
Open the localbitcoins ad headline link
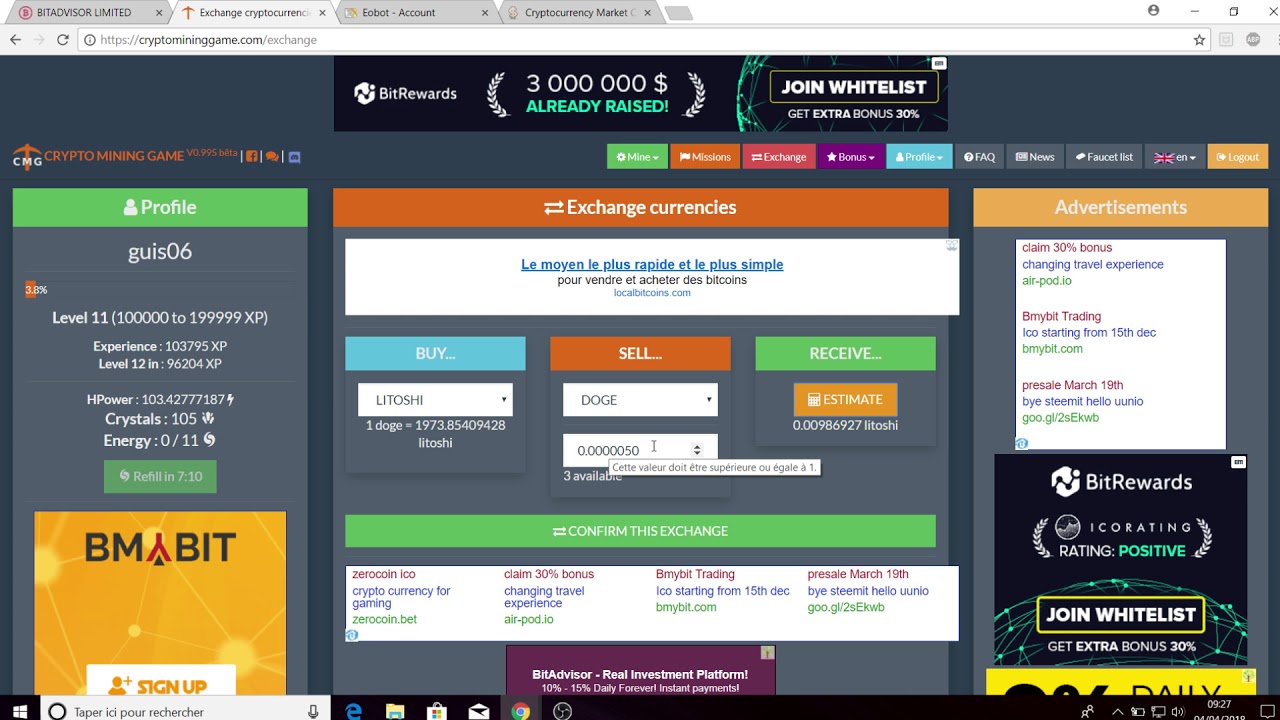[x=652, y=265]
